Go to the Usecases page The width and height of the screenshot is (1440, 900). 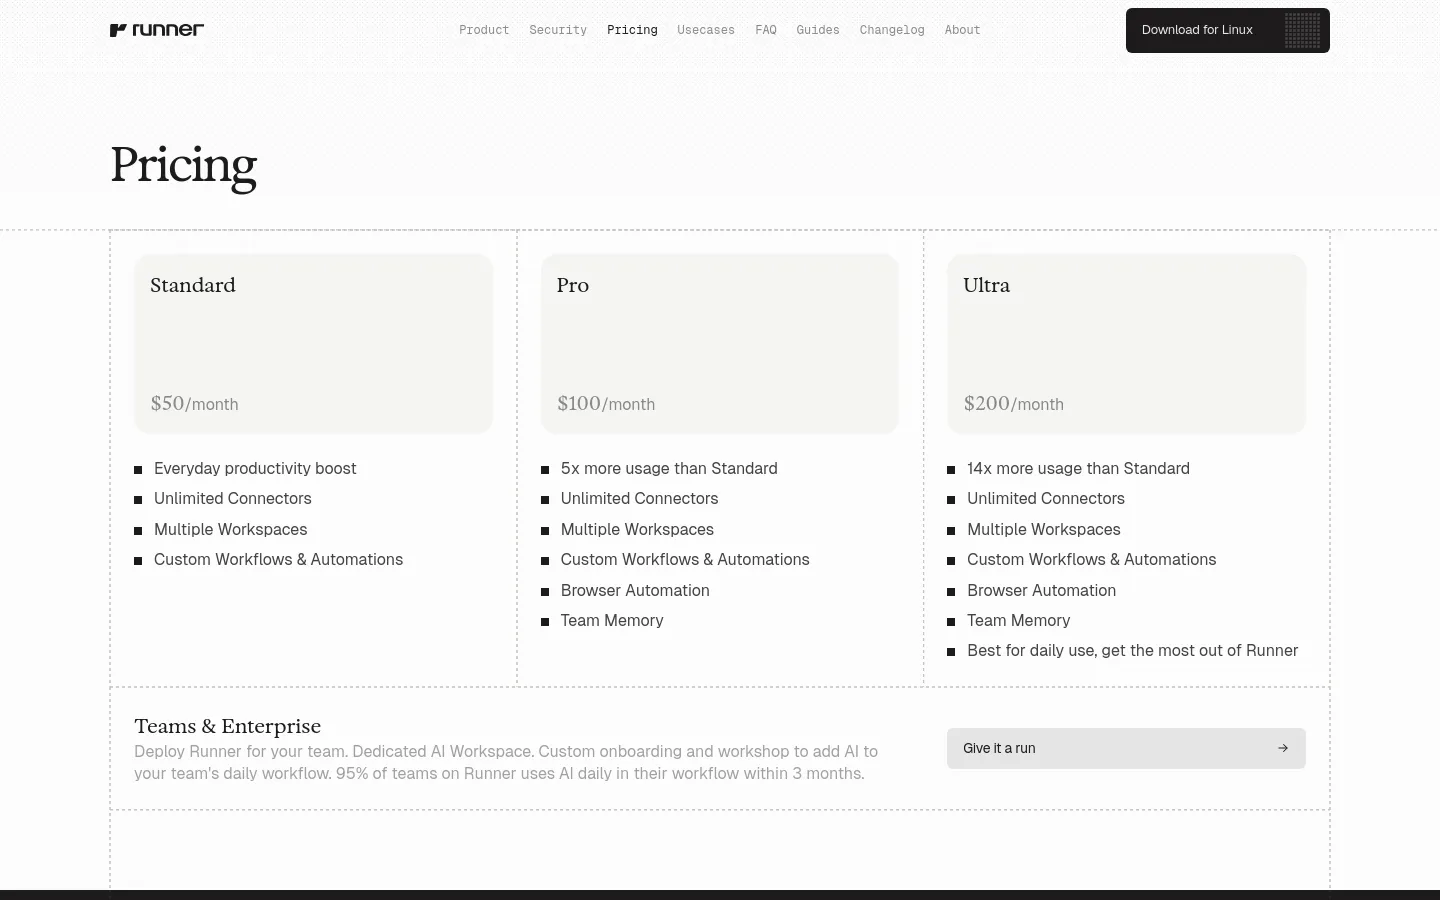pos(706,30)
